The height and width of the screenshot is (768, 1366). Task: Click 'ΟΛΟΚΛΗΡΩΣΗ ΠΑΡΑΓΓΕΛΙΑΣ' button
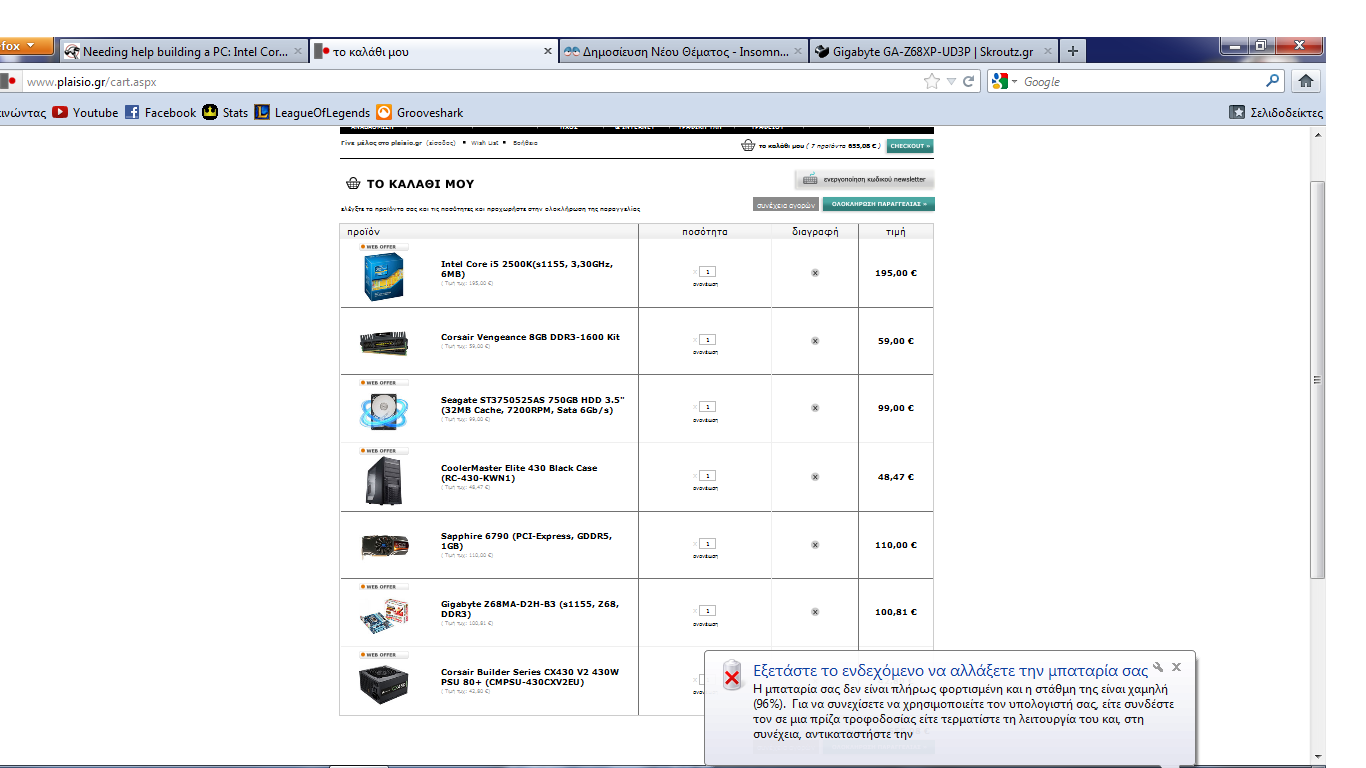[x=879, y=204]
